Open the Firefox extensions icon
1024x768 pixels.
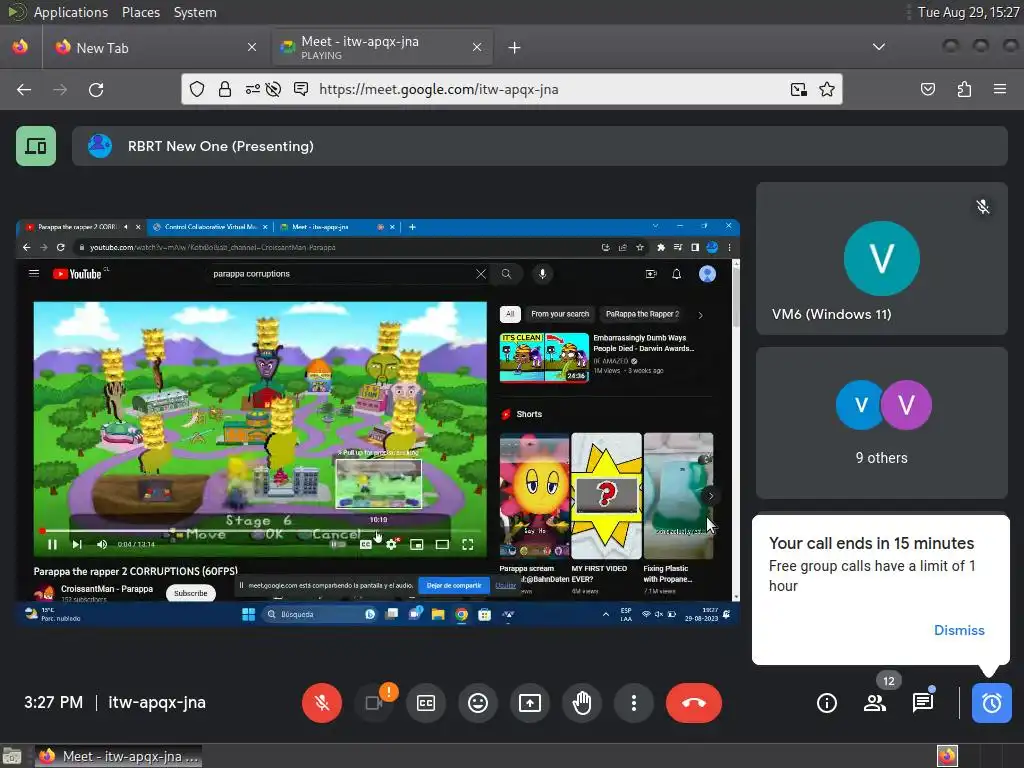[x=964, y=89]
